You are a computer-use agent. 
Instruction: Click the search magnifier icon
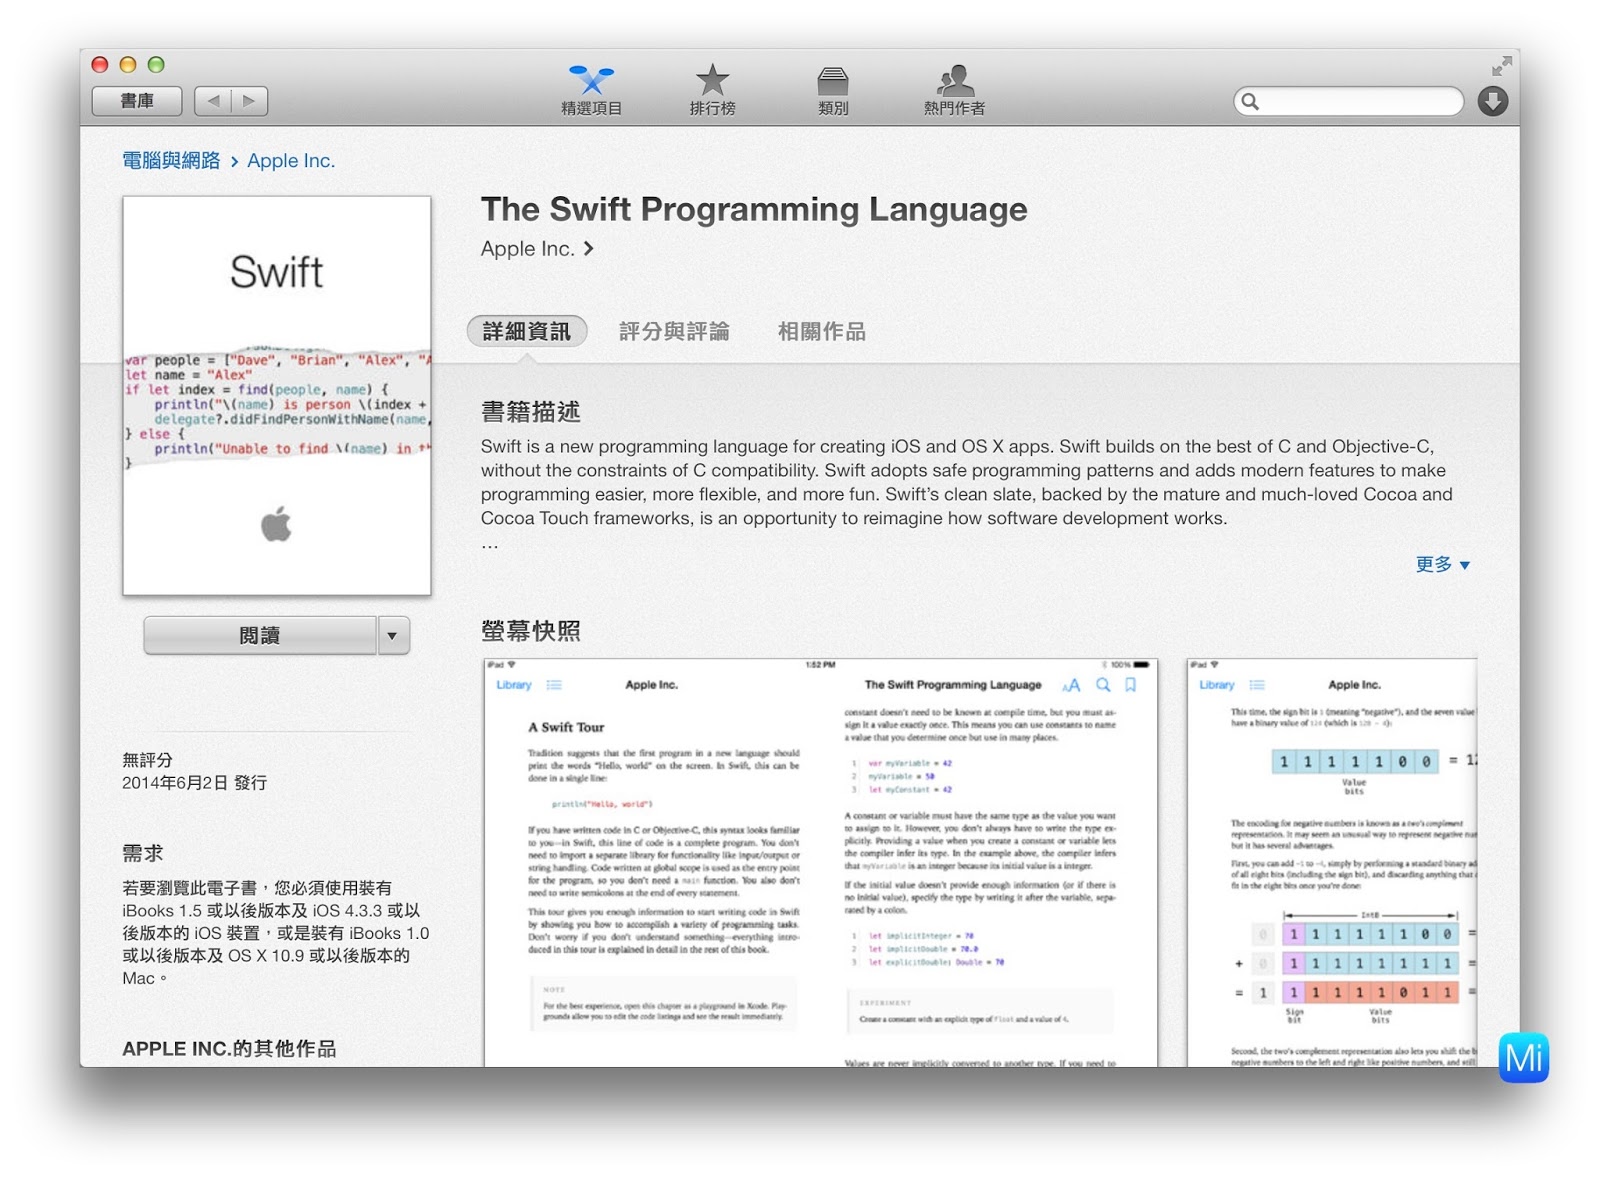click(1250, 101)
